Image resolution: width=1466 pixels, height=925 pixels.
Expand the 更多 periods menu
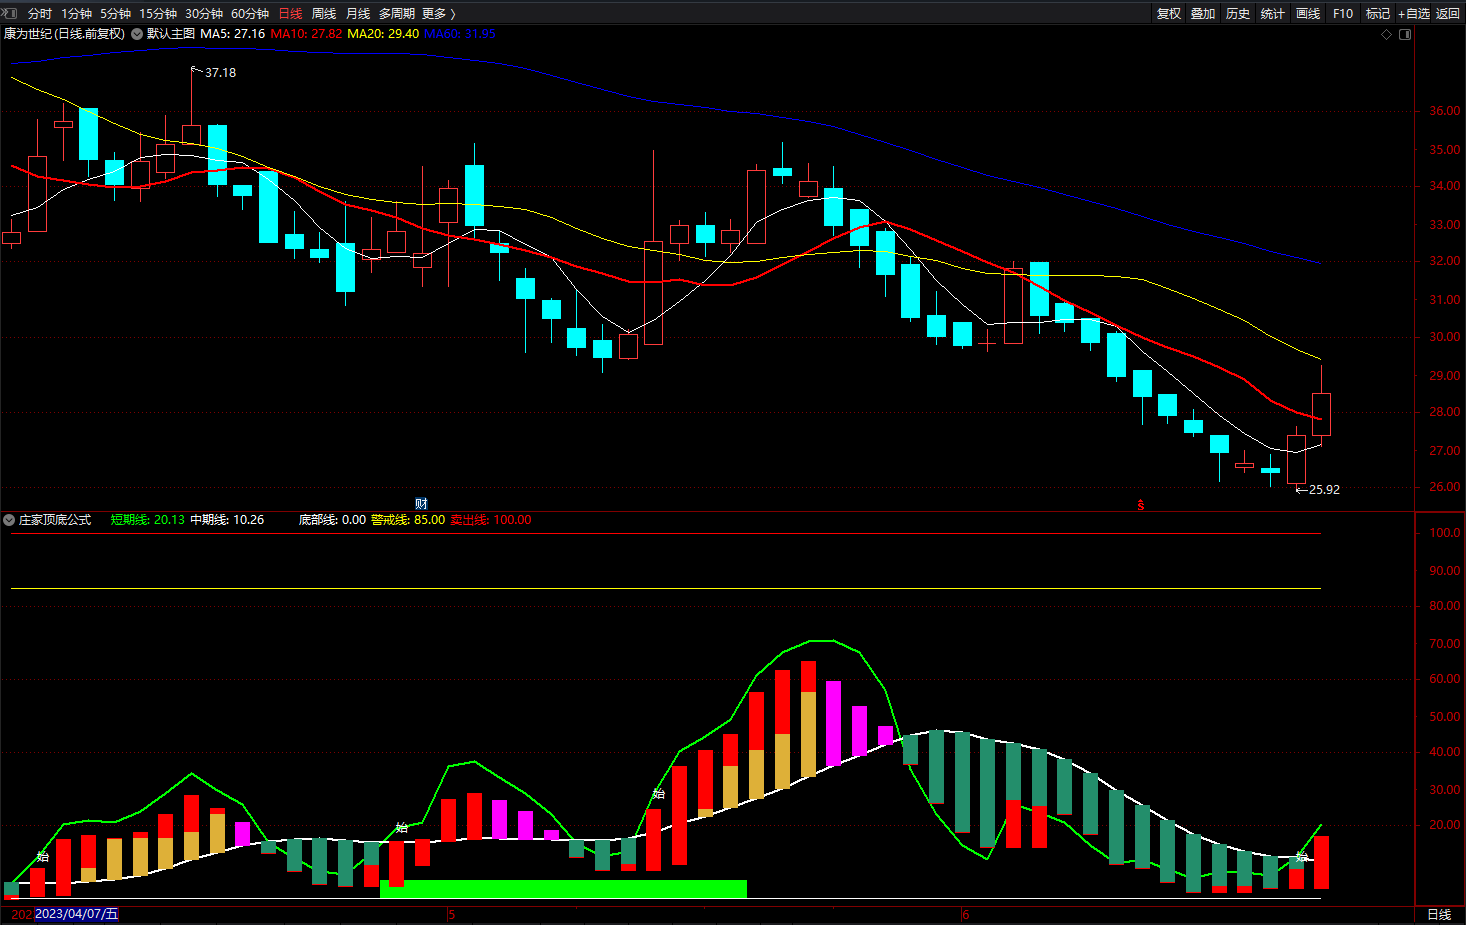click(x=438, y=13)
